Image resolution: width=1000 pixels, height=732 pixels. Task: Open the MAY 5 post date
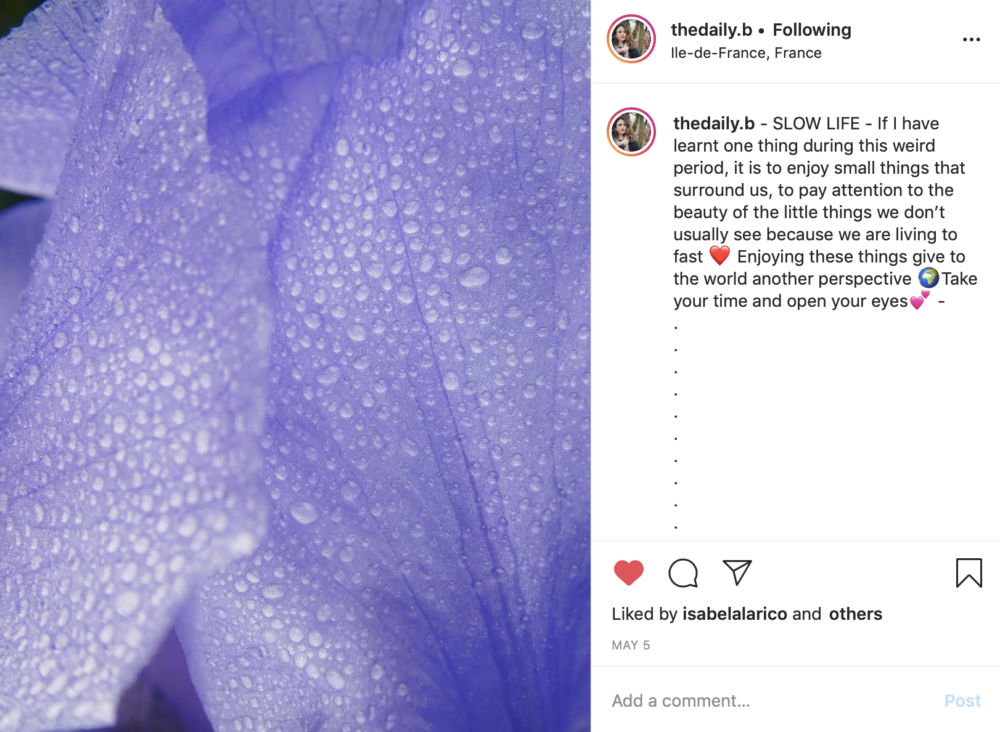631,645
